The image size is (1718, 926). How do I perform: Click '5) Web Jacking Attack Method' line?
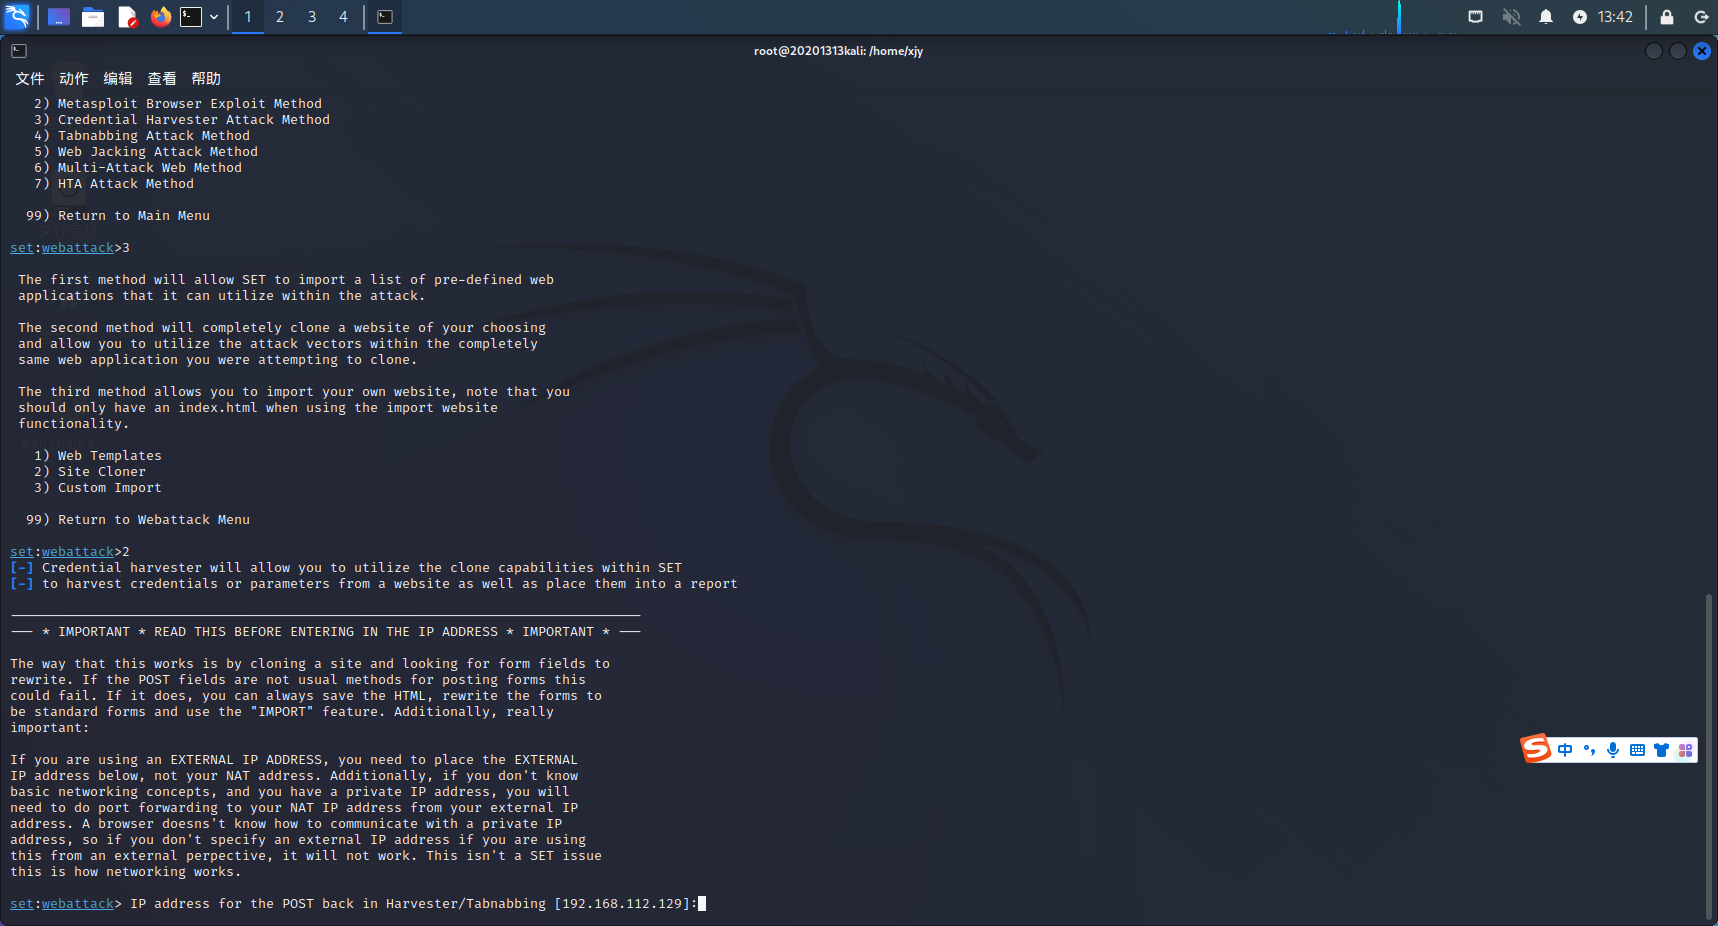[146, 152]
